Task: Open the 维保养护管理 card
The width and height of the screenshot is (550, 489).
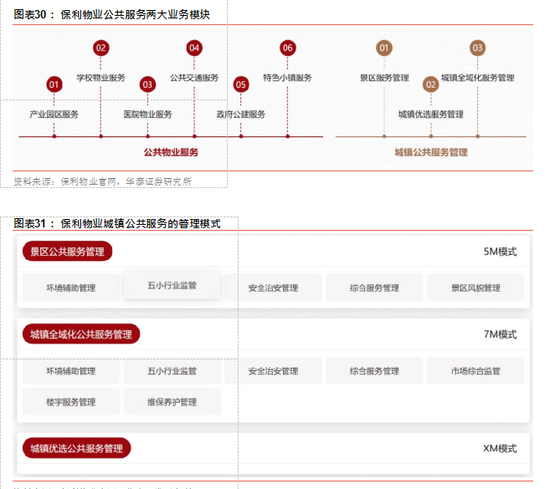Action: [x=172, y=402]
